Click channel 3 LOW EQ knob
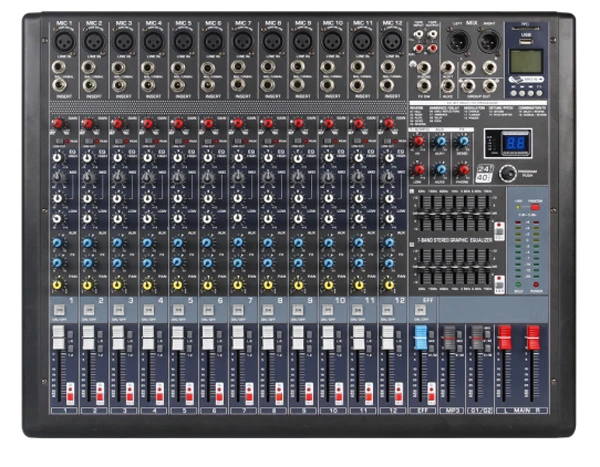Viewport: 600px width, 467px height. click(117, 219)
